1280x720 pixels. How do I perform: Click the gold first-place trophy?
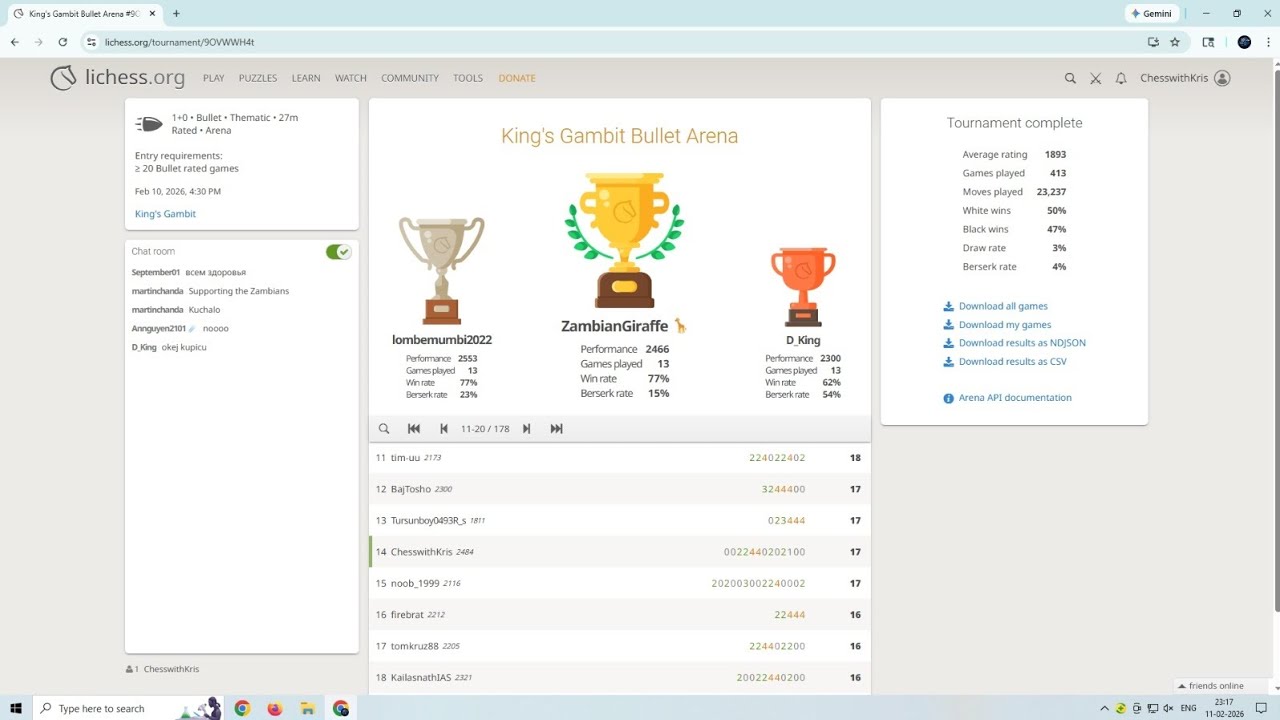pos(625,241)
